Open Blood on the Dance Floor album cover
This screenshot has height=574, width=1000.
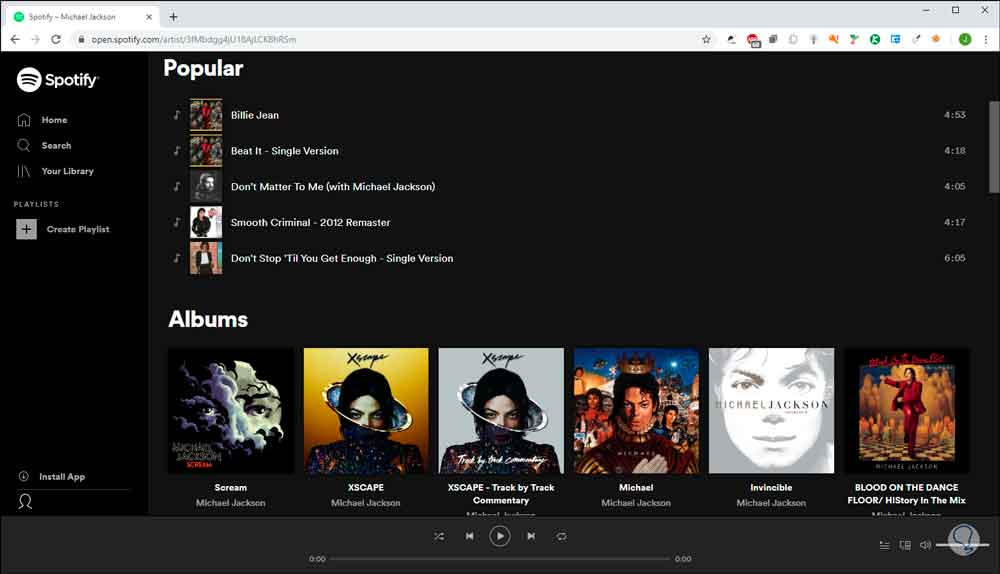click(907, 411)
